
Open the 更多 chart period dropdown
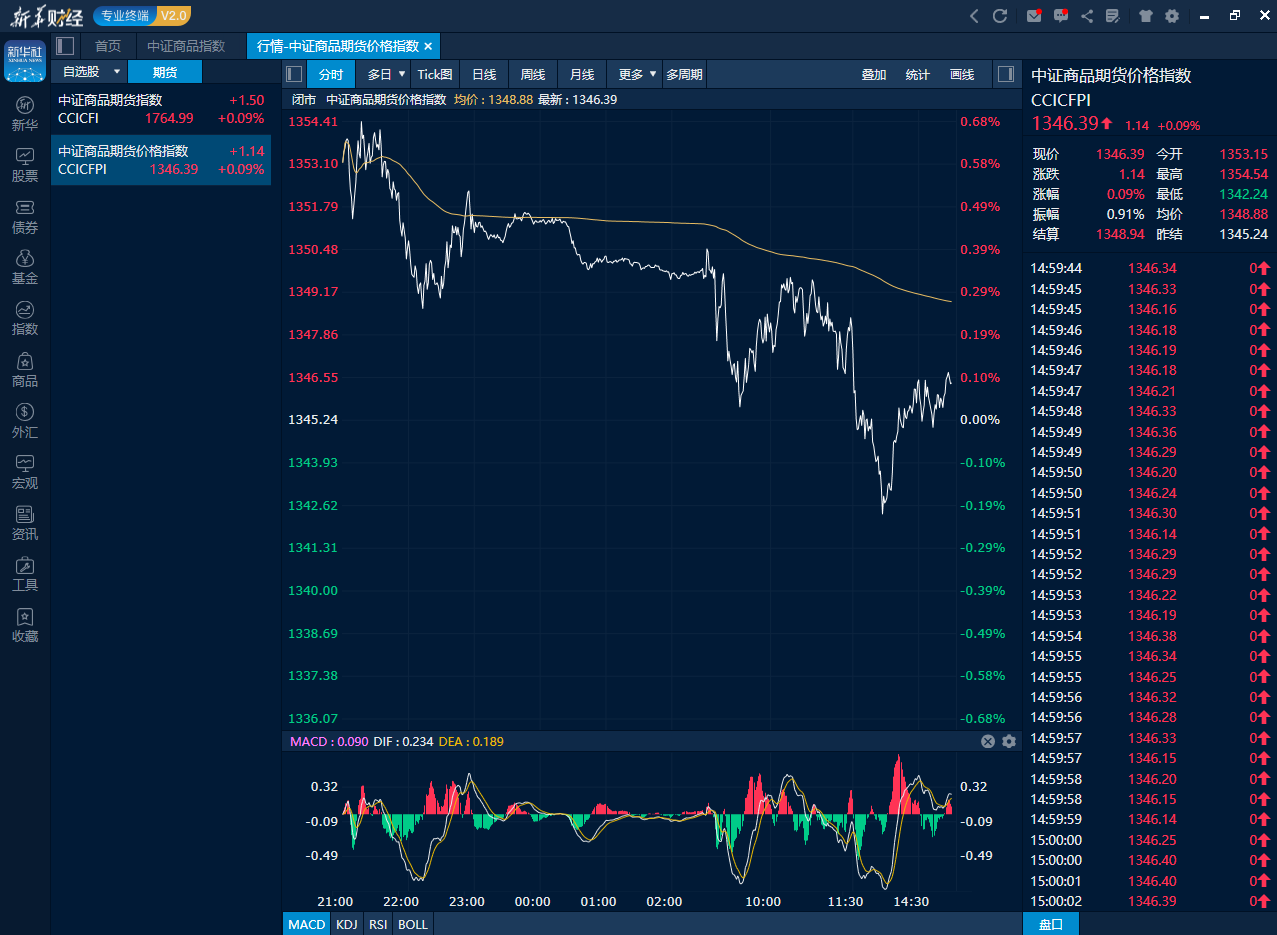point(632,73)
